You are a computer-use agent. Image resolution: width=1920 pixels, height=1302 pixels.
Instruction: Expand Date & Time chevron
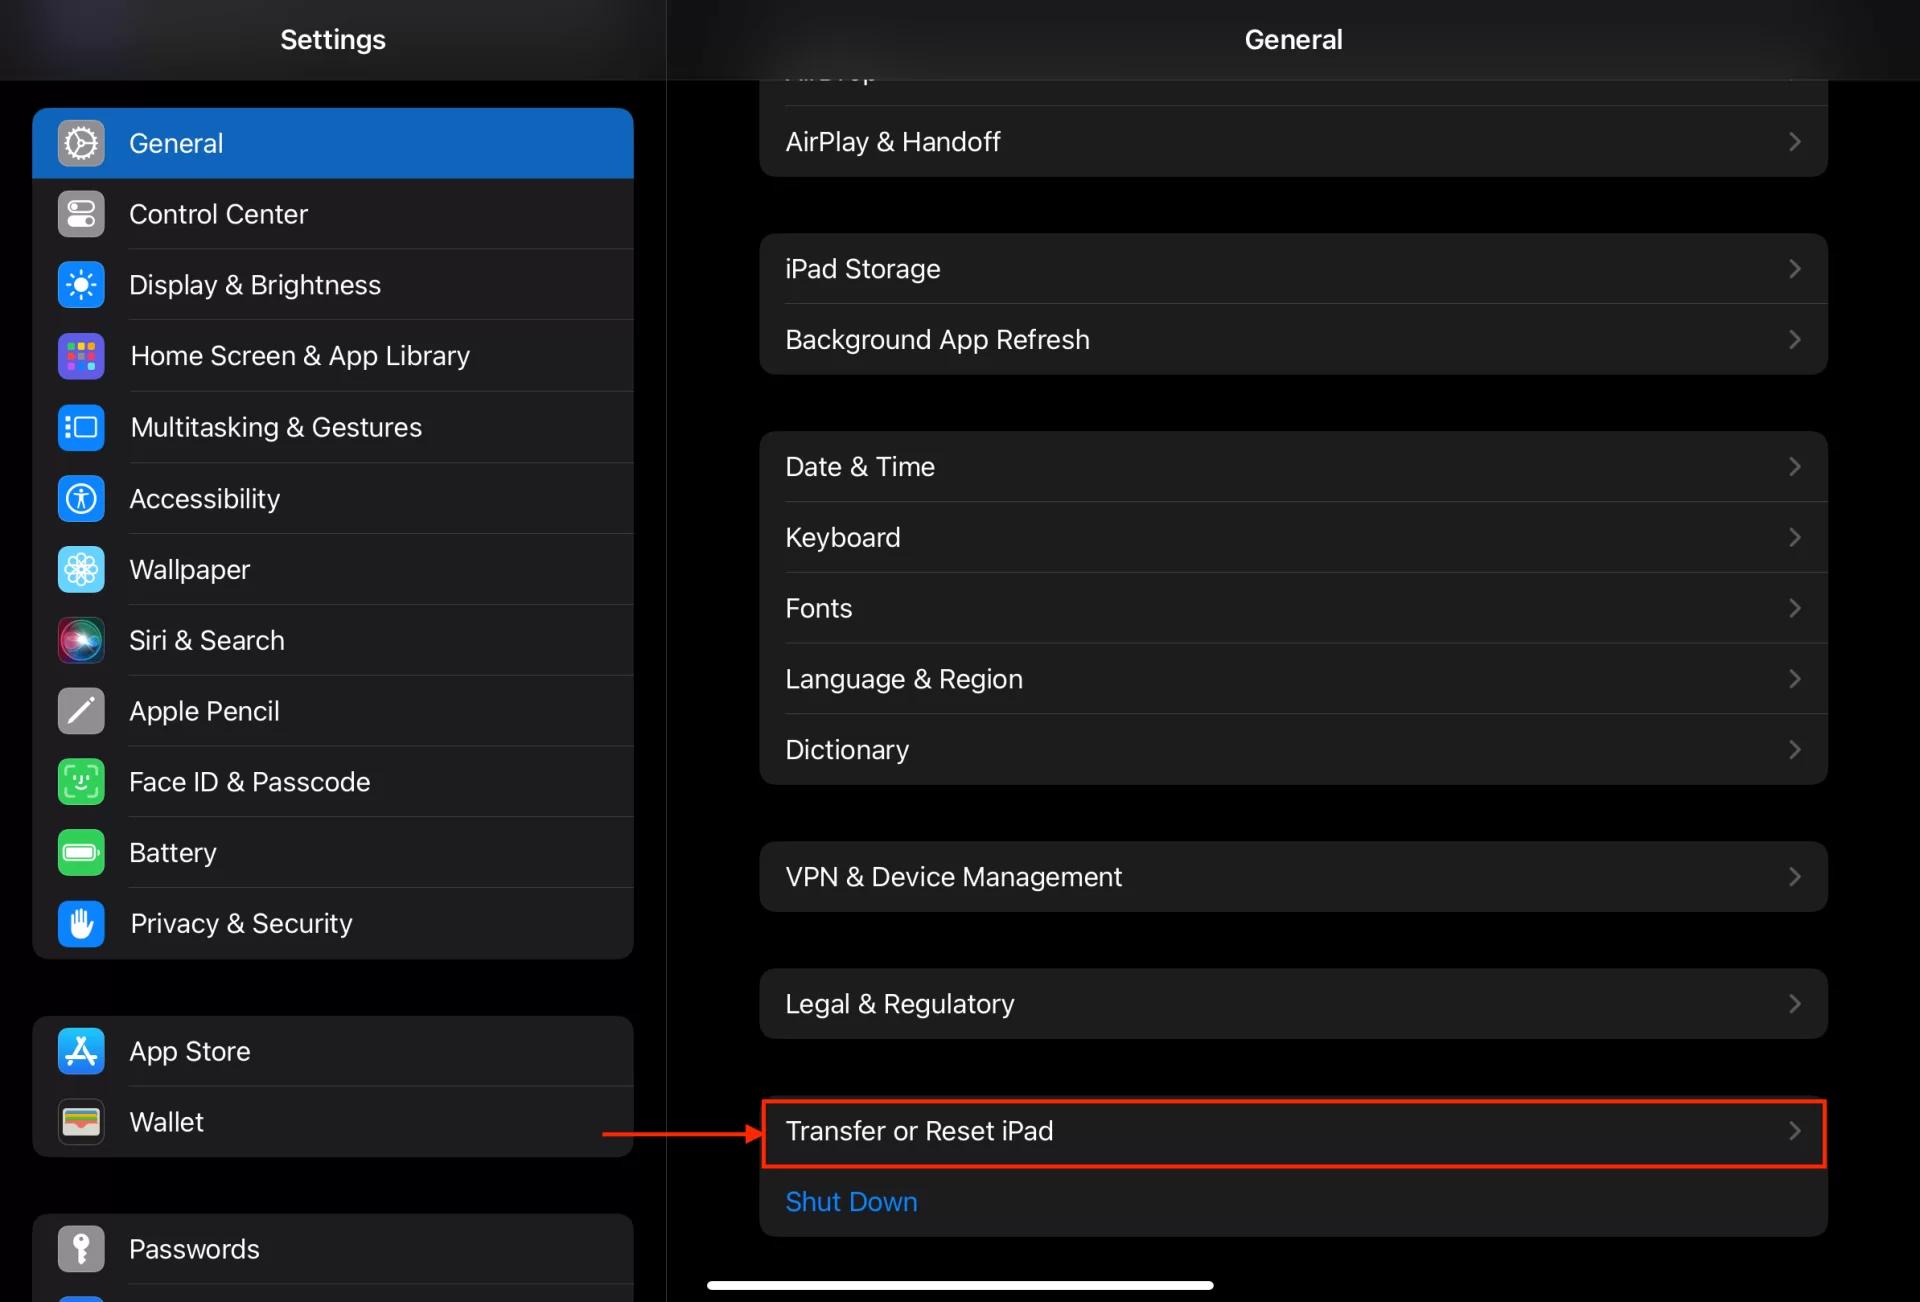(x=1795, y=467)
